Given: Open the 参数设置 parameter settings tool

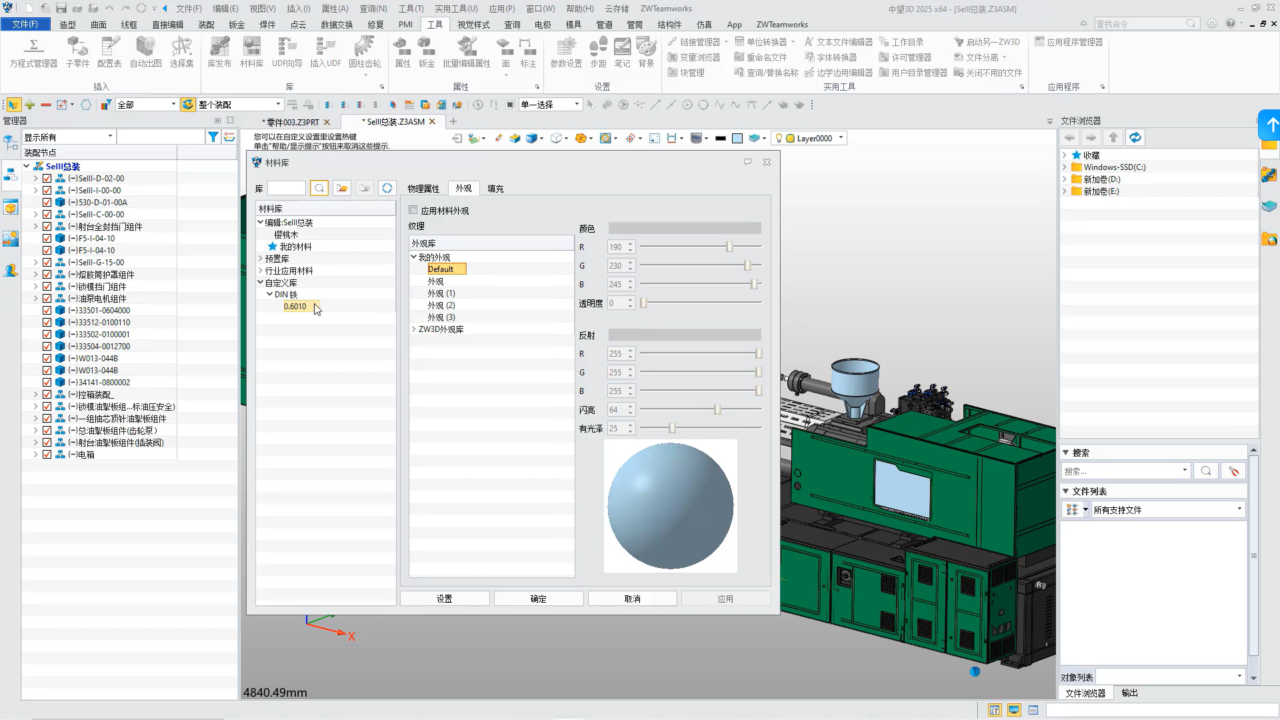Looking at the screenshot, I should 566,52.
